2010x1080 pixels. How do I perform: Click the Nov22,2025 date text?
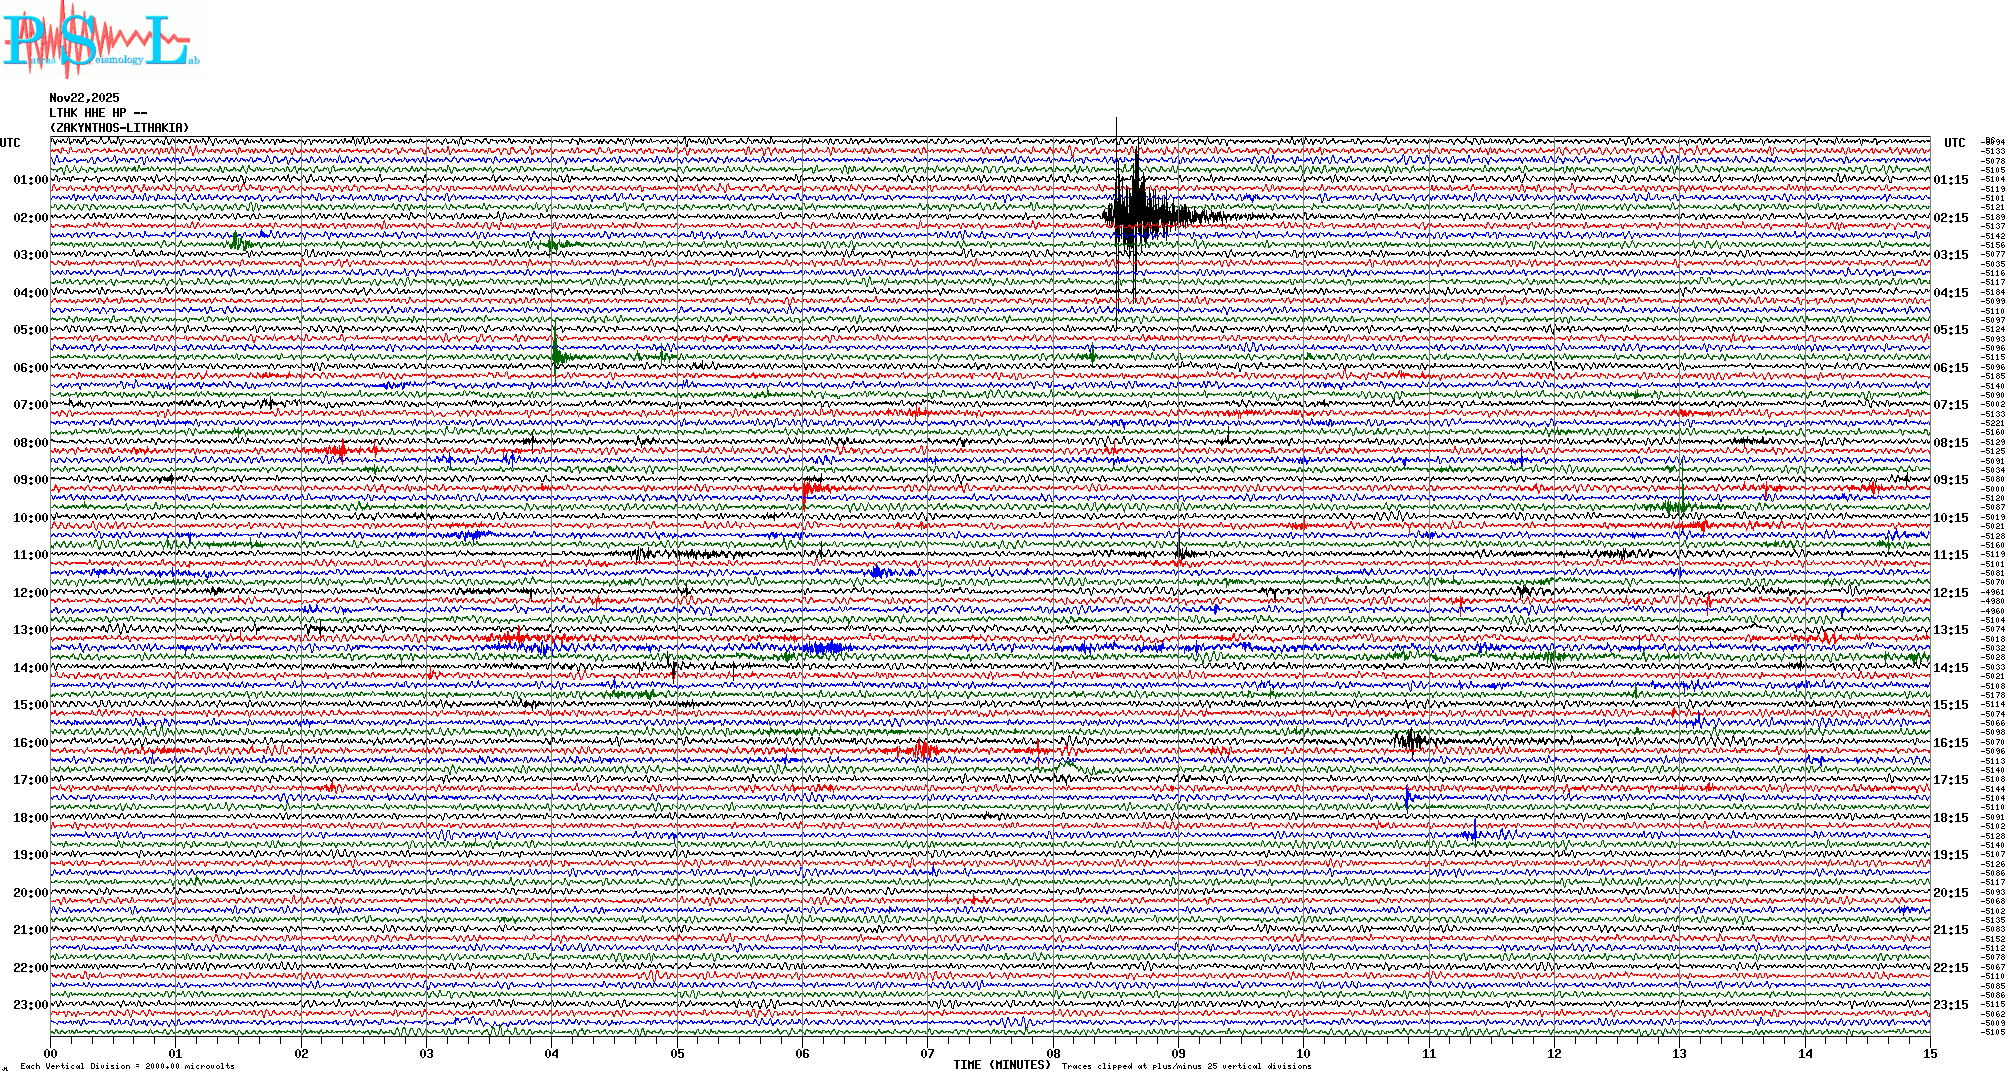point(84,98)
